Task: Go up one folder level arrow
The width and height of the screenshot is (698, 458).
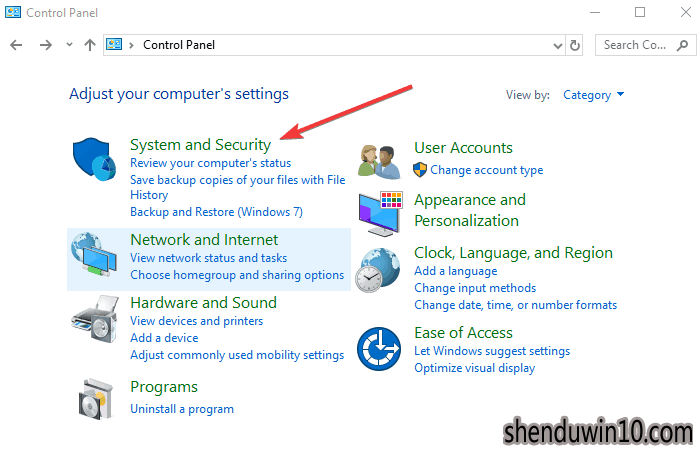Action: pyautogui.click(x=90, y=45)
